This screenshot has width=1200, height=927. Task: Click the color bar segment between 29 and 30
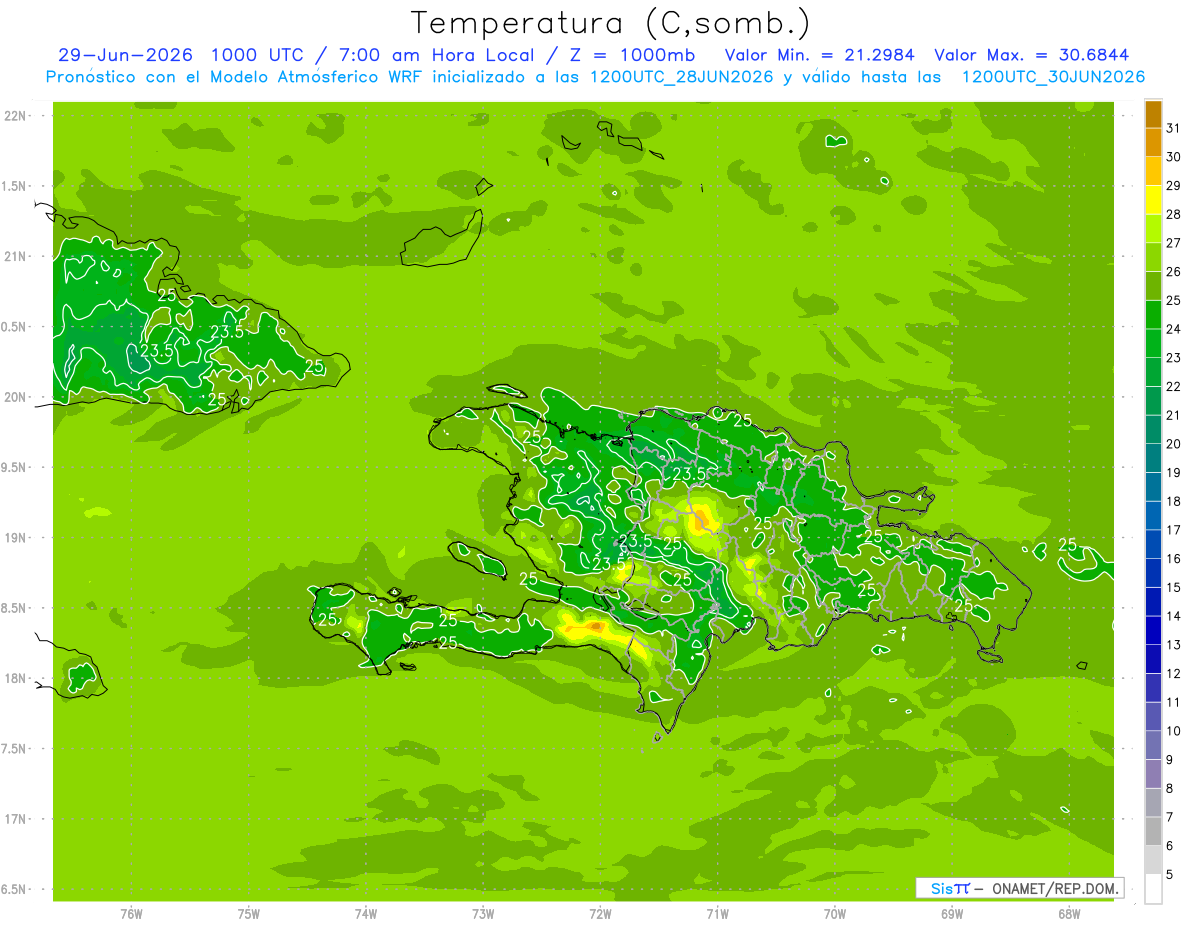click(x=1154, y=171)
